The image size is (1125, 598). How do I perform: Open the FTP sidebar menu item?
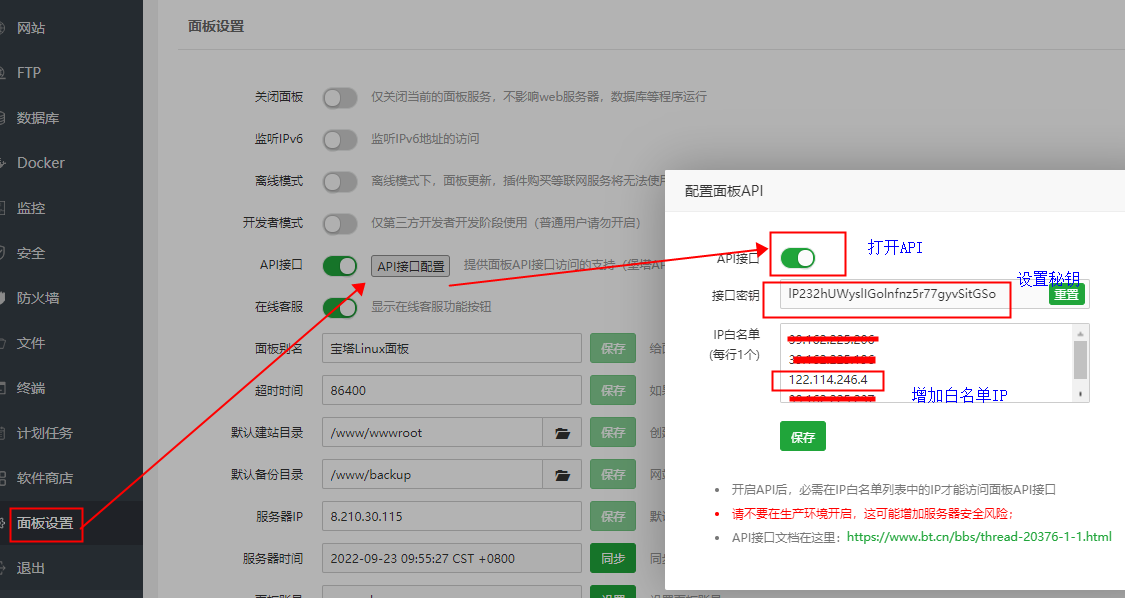pyautogui.click(x=29, y=73)
